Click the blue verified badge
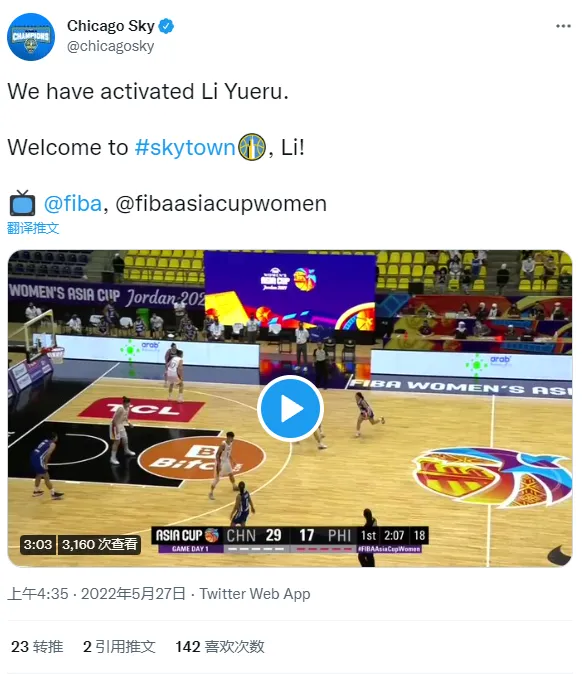Viewport: 585px width, 674px height. click(166, 26)
